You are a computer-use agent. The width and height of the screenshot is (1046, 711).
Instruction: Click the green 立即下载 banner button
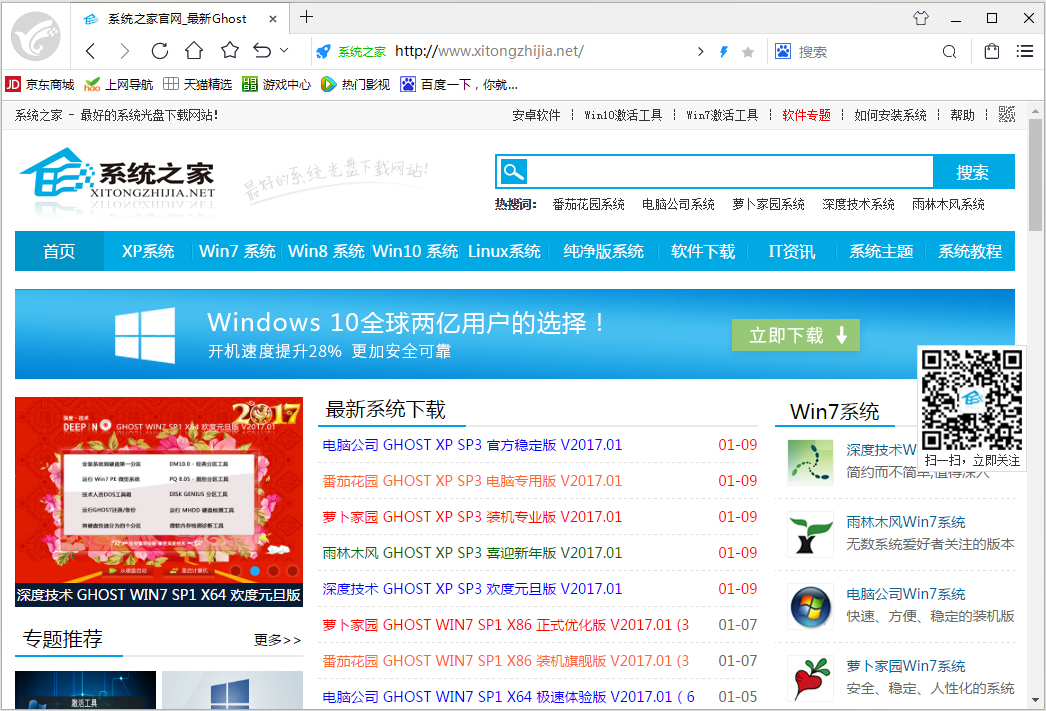pos(795,336)
